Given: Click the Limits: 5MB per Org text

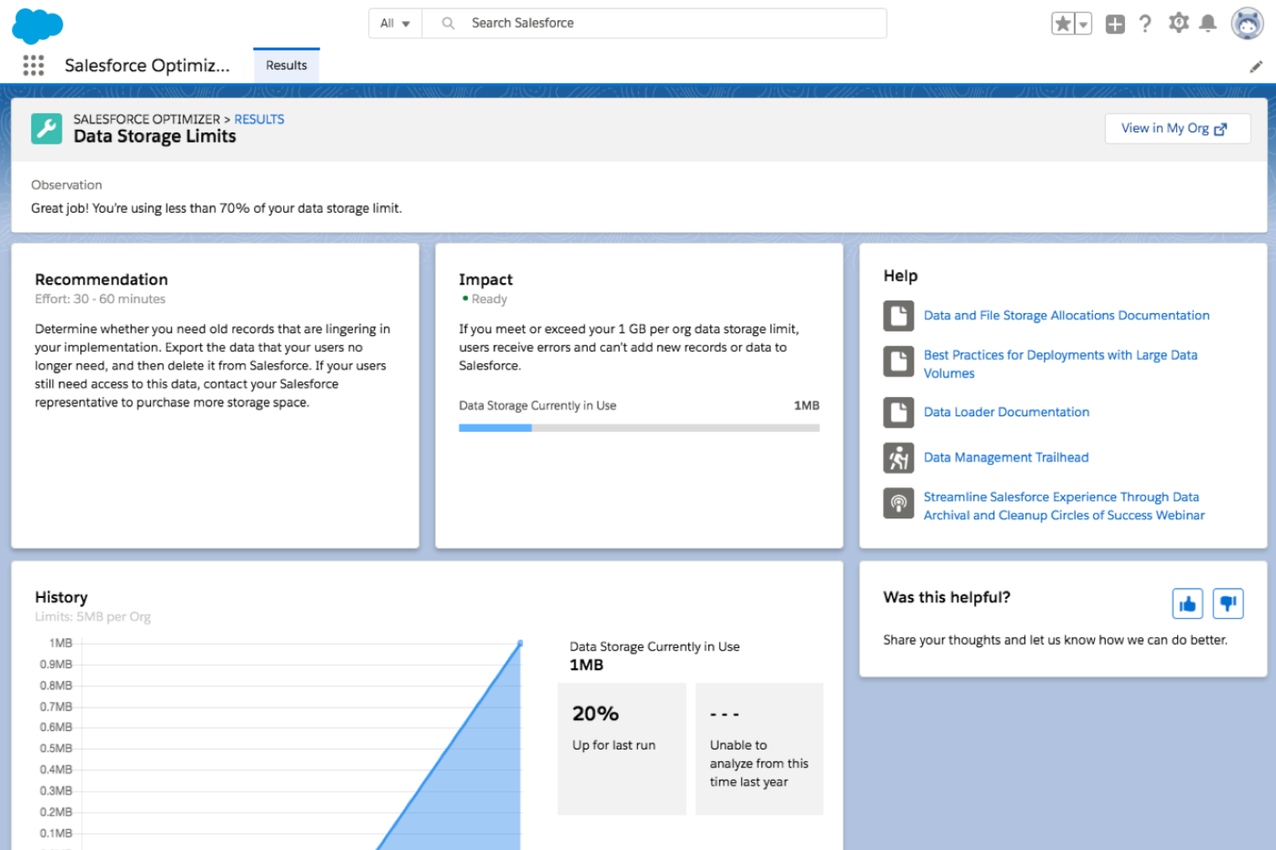Looking at the screenshot, I should (x=93, y=617).
